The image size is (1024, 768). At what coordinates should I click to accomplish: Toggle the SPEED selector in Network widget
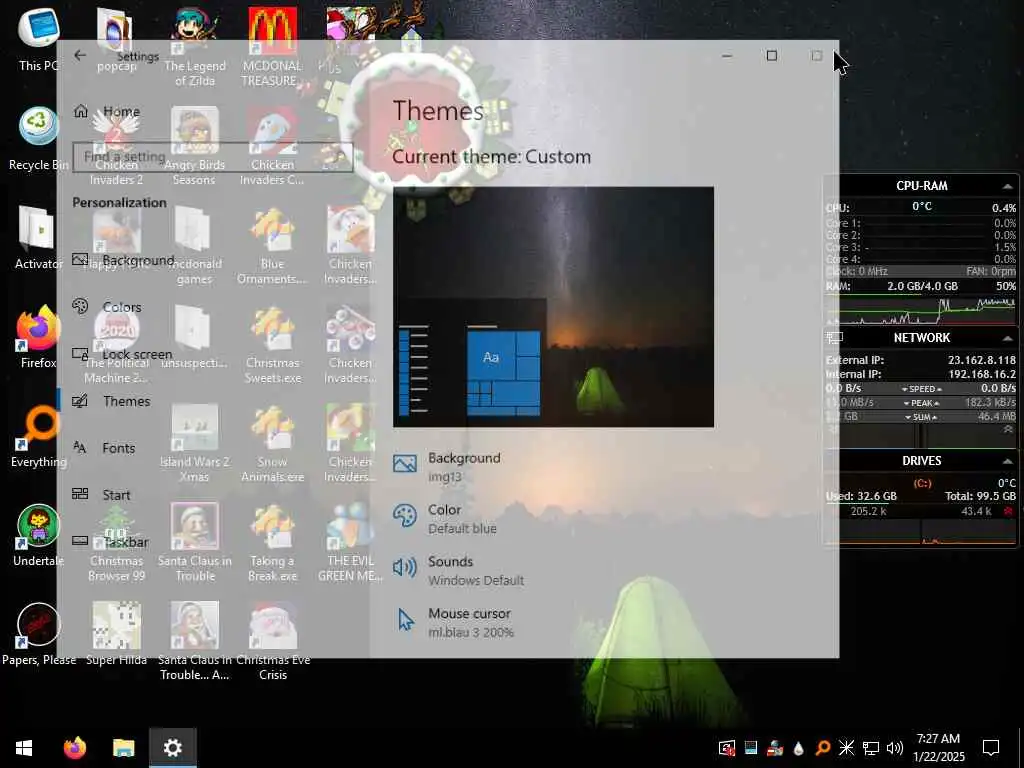coord(921,389)
